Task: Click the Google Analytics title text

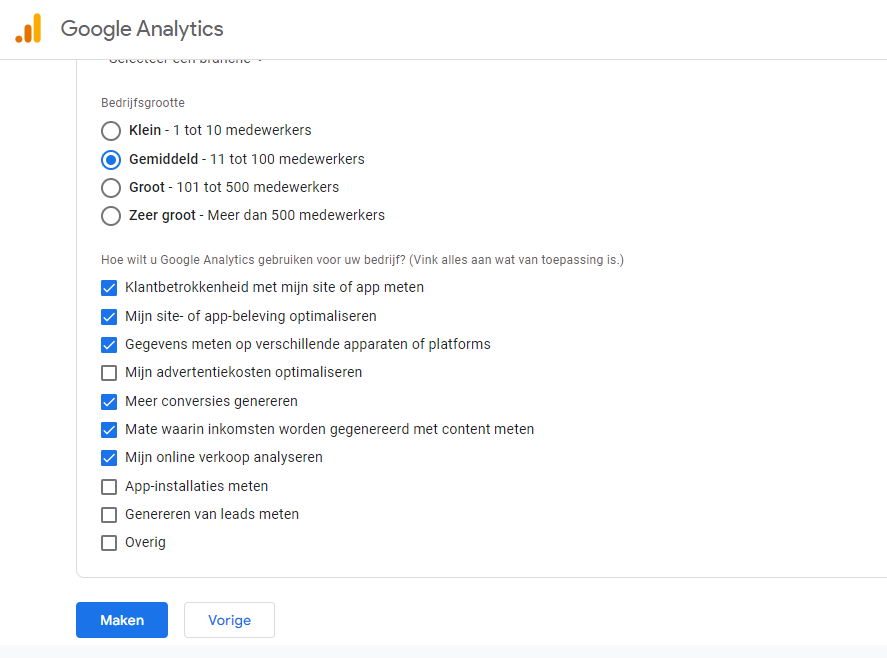Action: point(142,29)
